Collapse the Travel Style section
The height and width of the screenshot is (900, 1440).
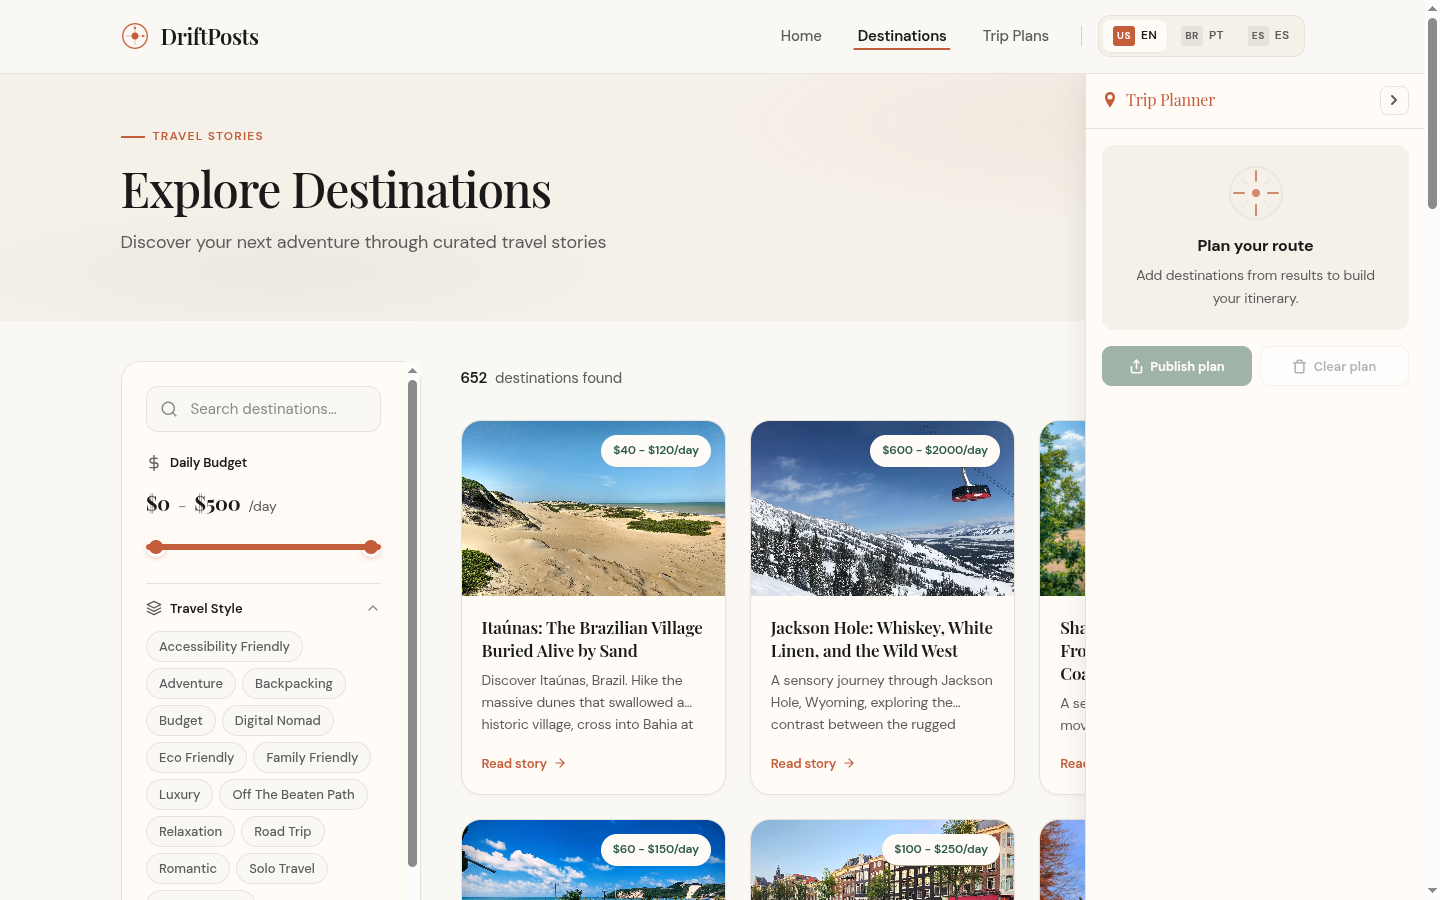(x=372, y=608)
